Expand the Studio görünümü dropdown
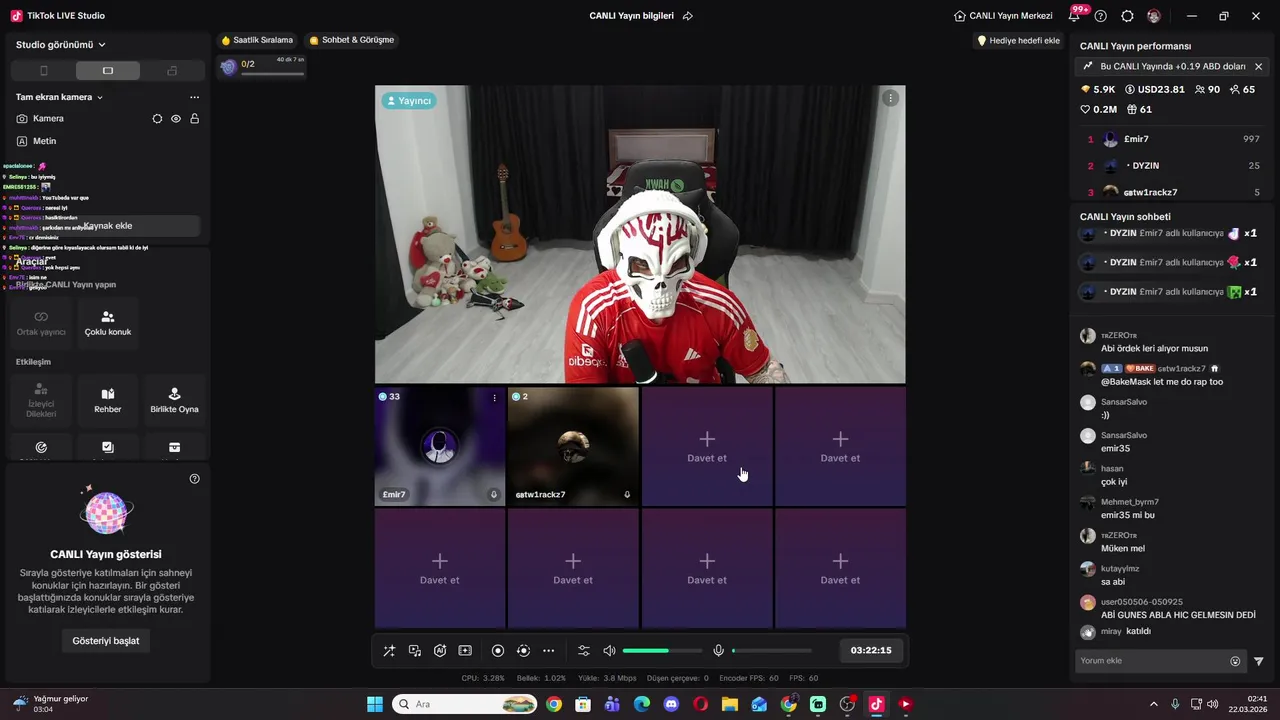Screen dimensions: 1280x720 click(61, 45)
